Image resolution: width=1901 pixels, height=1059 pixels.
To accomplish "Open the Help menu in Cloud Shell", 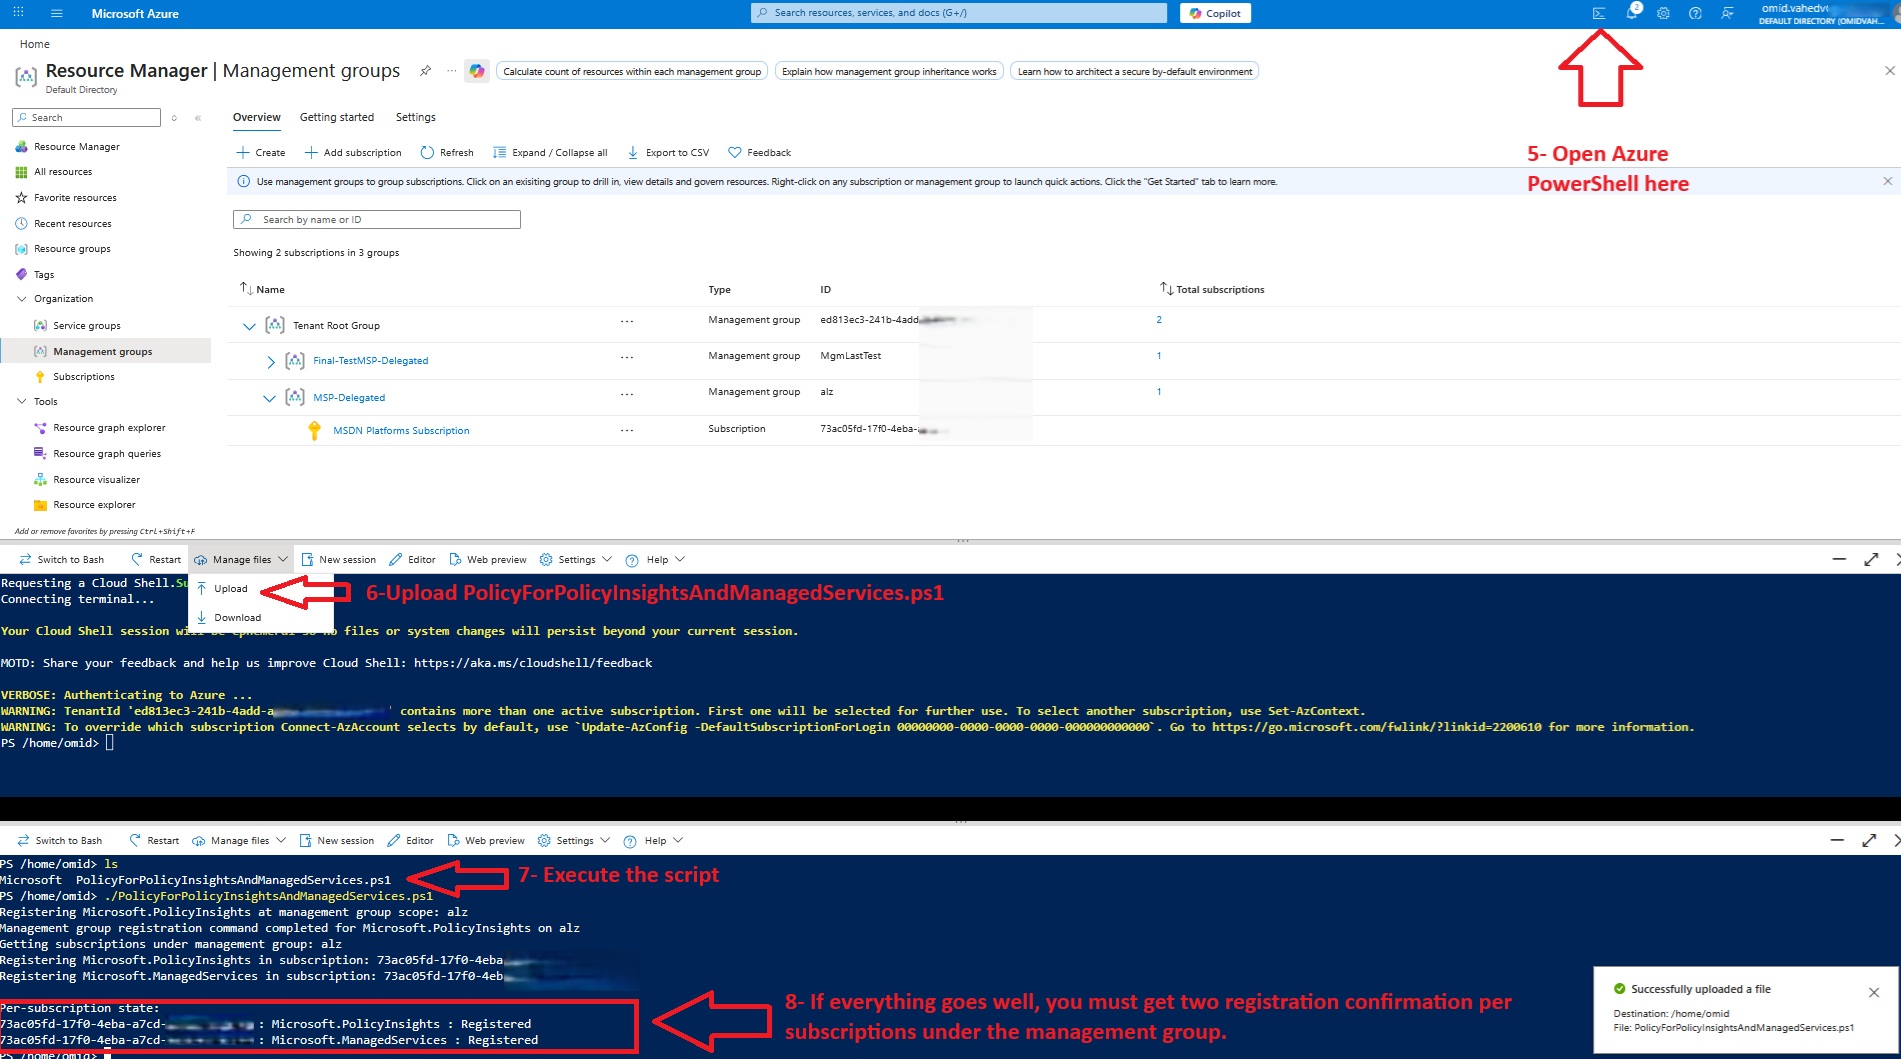I will pyautogui.click(x=655, y=559).
